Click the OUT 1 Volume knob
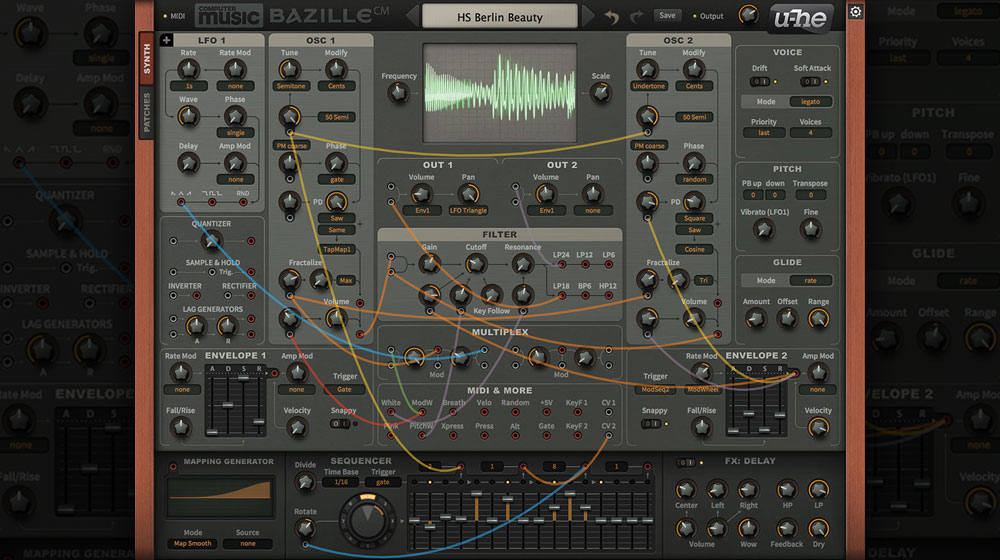The height and width of the screenshot is (560, 1000). coord(421,194)
